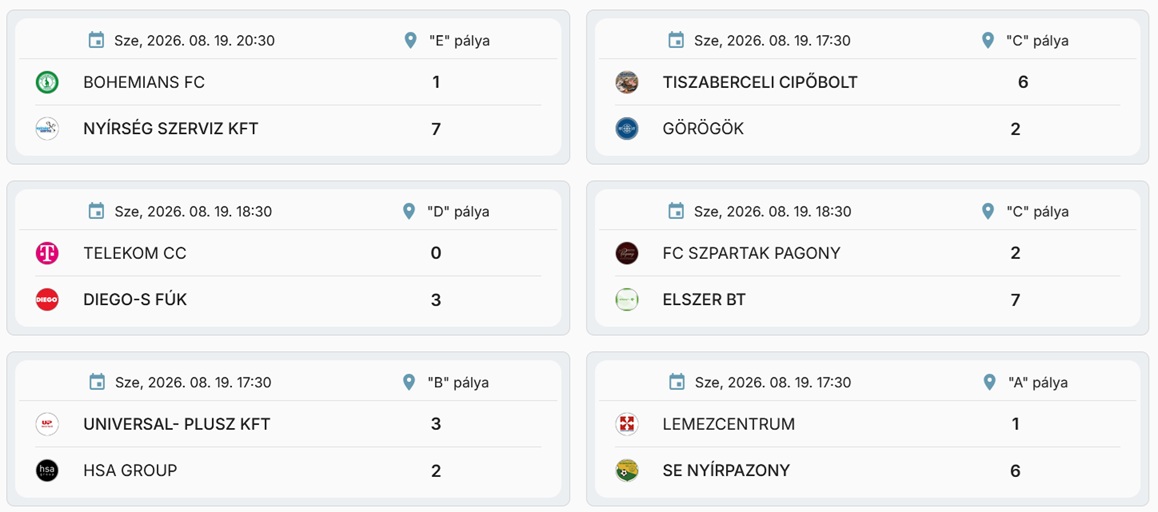This screenshot has width=1158, height=512.
Task: Click the FC Szpartak Pagony logo
Action: [626, 253]
